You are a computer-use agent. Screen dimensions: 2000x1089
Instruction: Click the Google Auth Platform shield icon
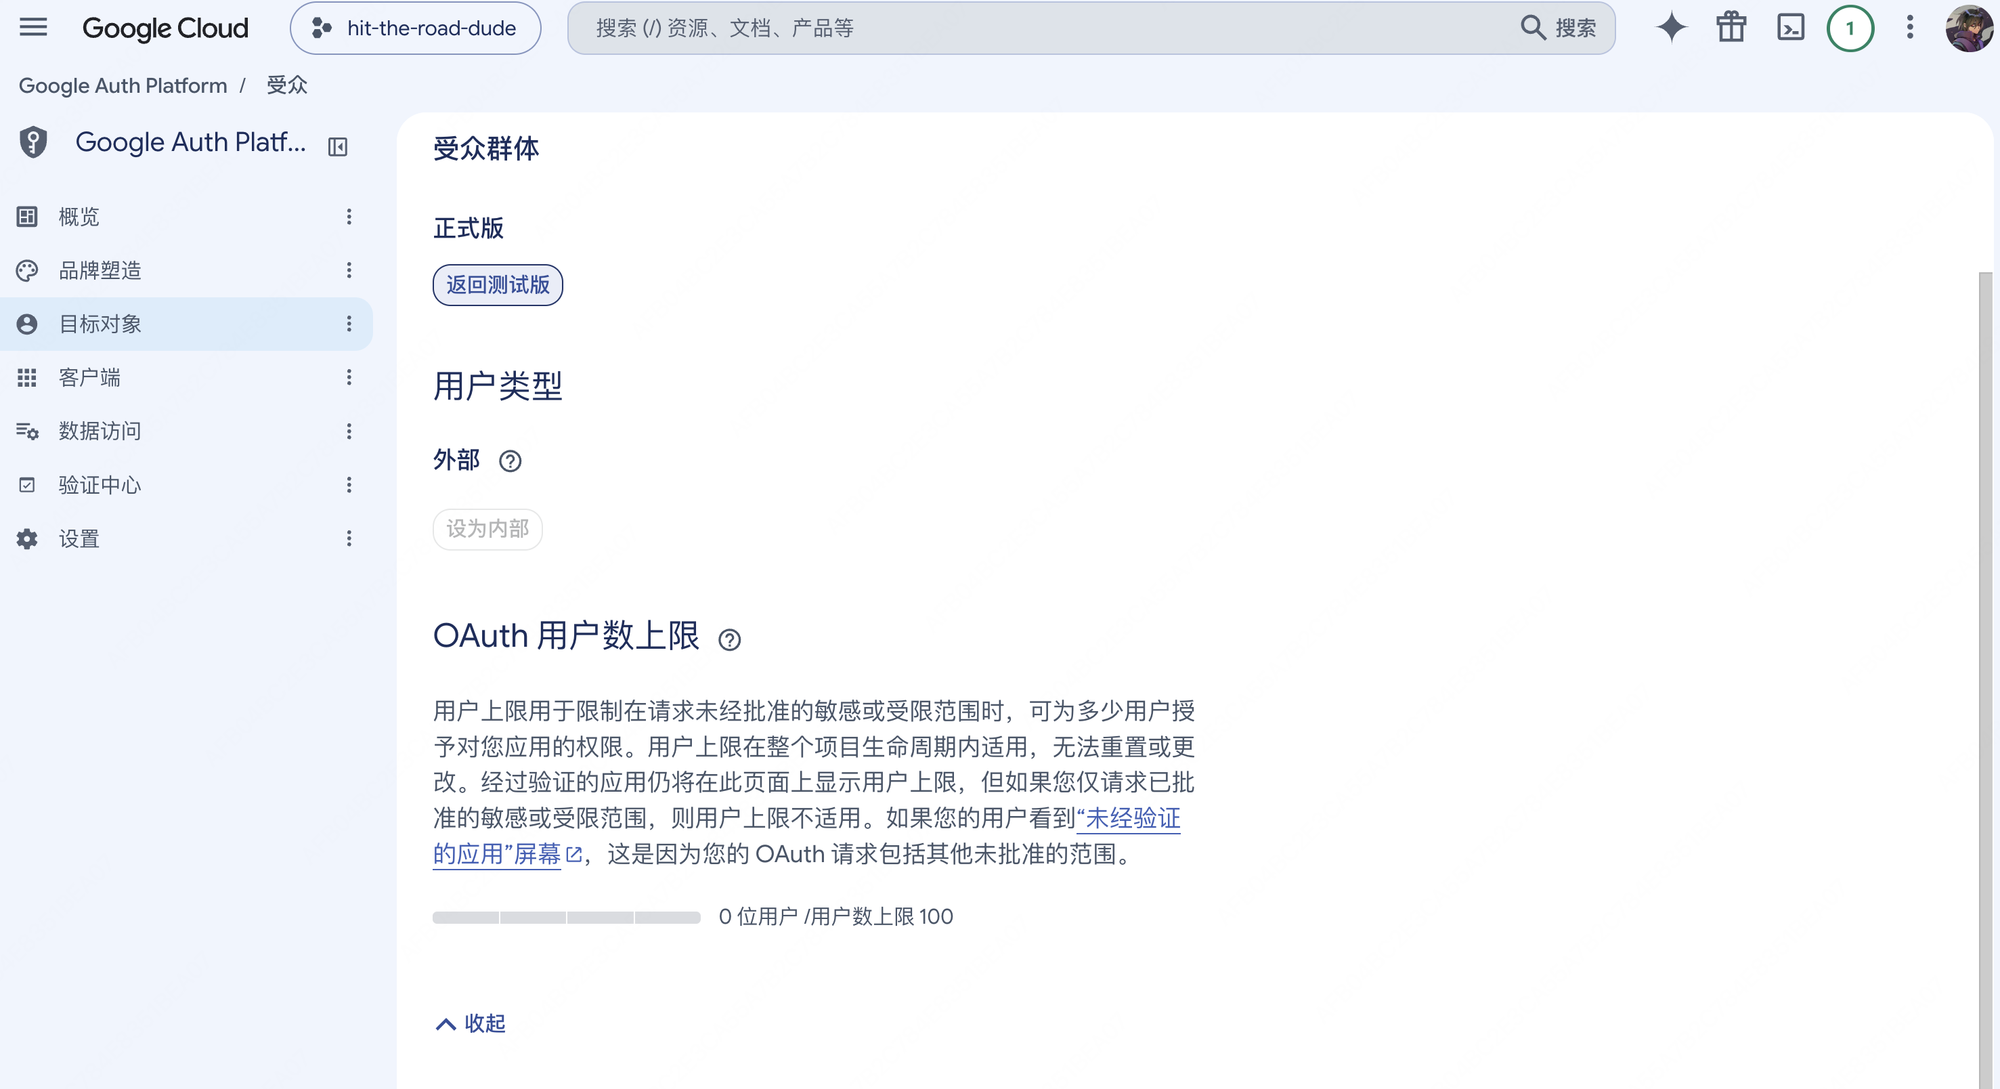[33, 142]
